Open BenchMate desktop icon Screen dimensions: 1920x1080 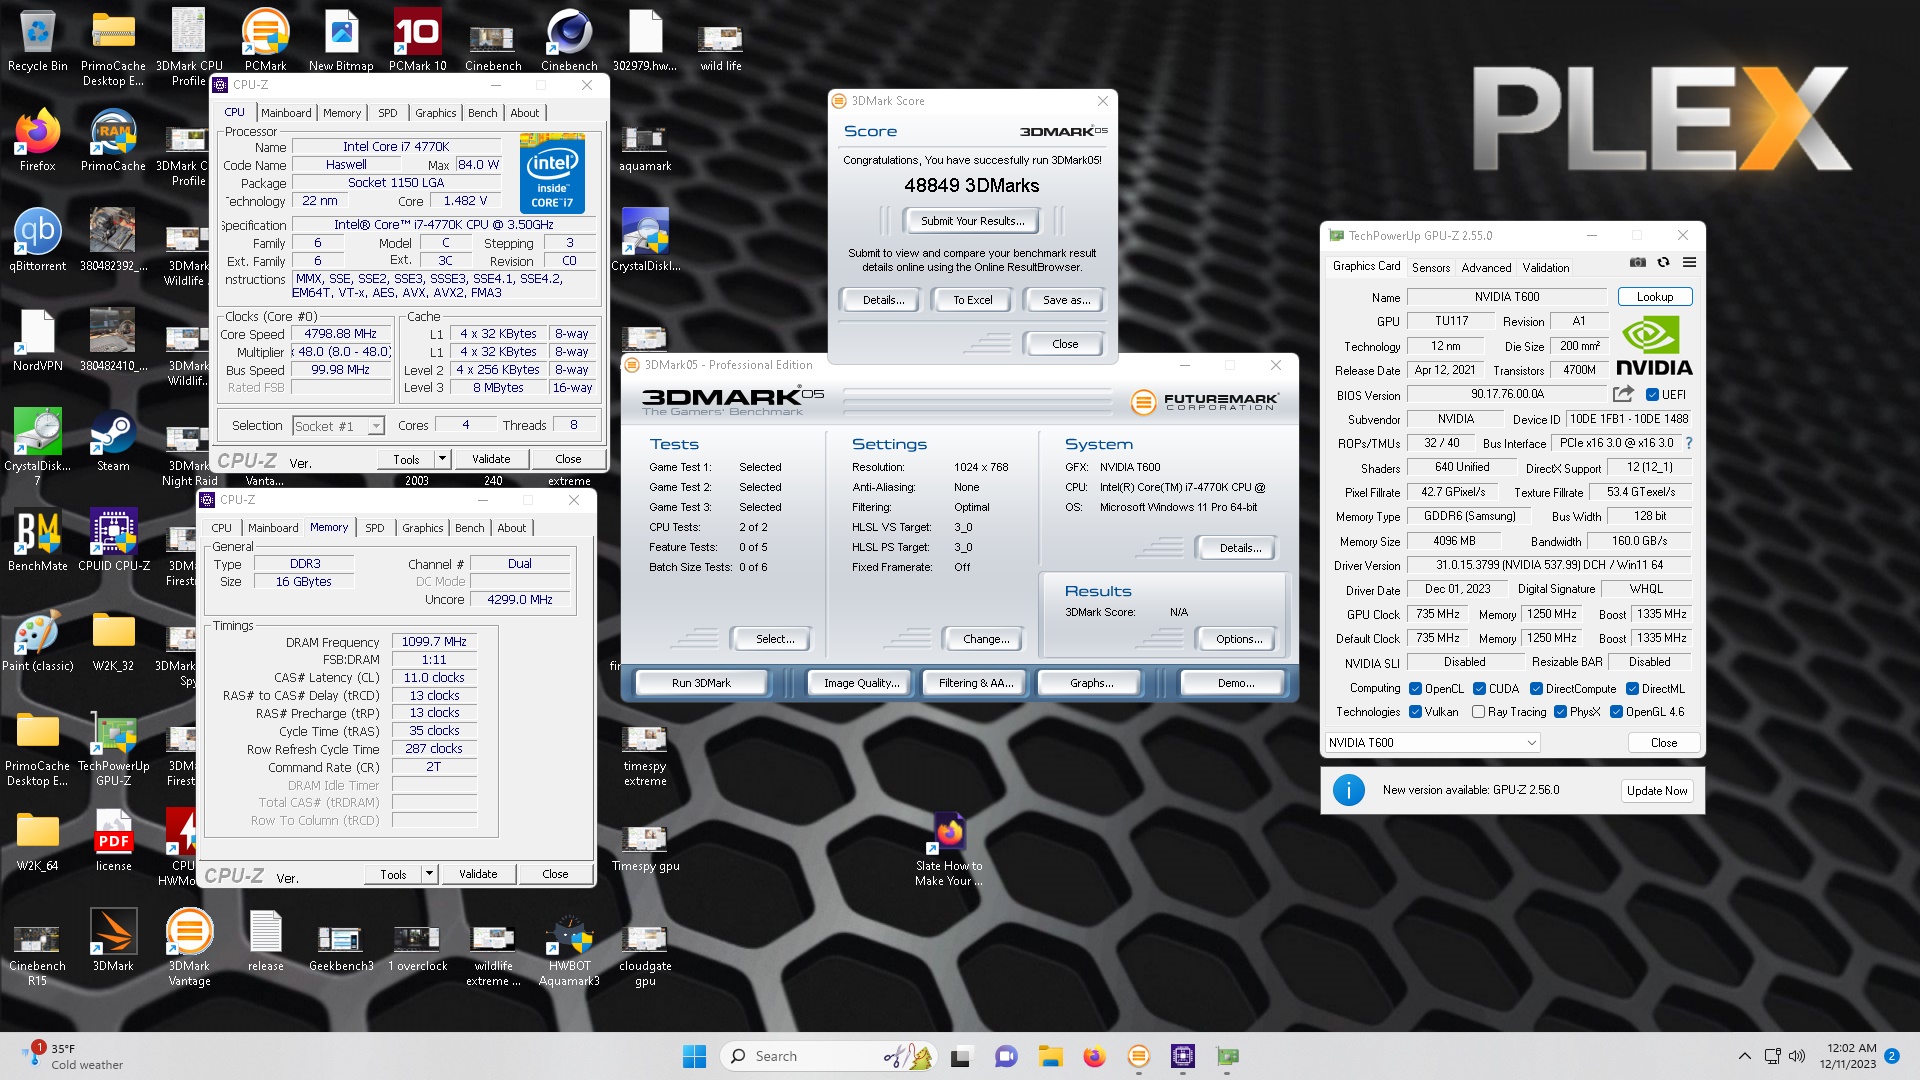coord(37,540)
